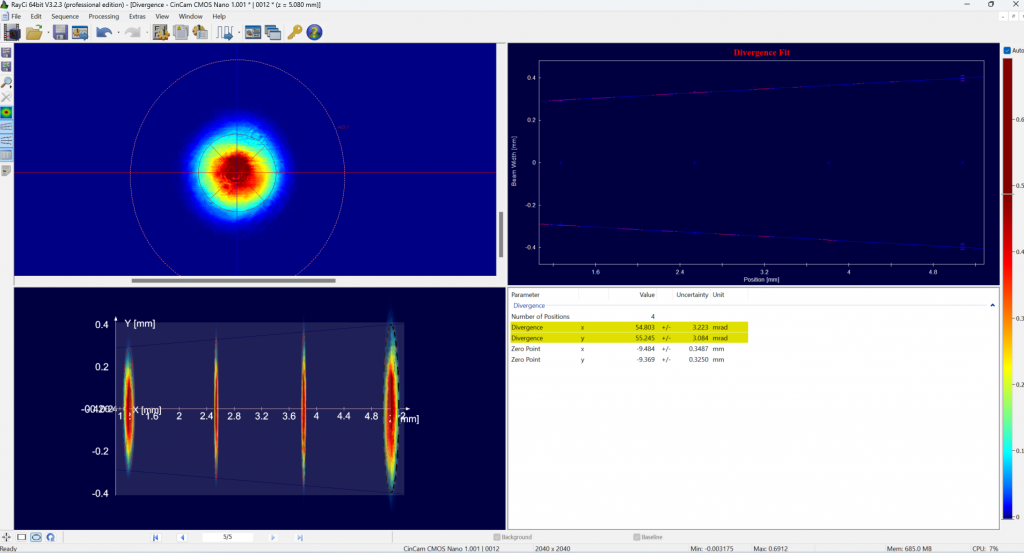Toggle the 2D beam profile view icon

click(x=7, y=112)
